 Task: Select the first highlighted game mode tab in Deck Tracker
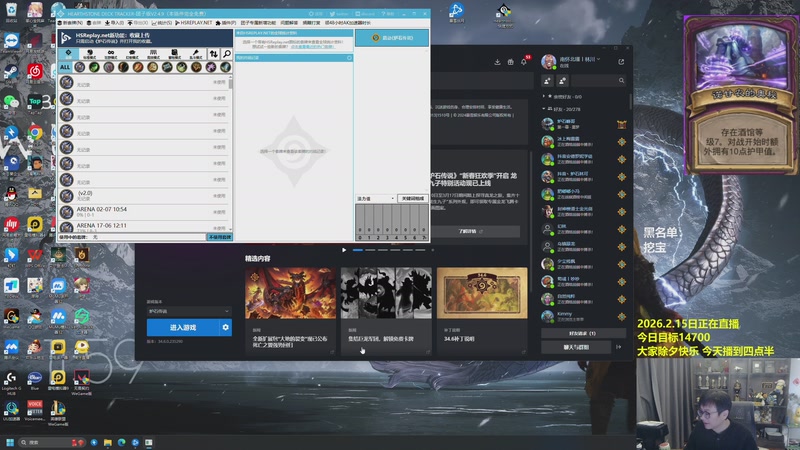pos(68,54)
